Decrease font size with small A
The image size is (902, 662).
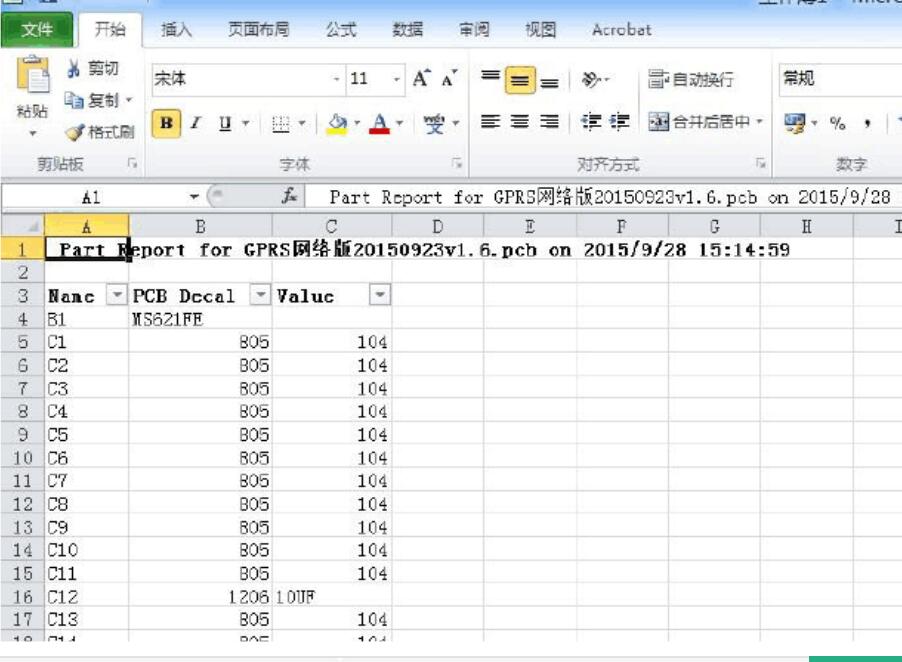point(449,79)
